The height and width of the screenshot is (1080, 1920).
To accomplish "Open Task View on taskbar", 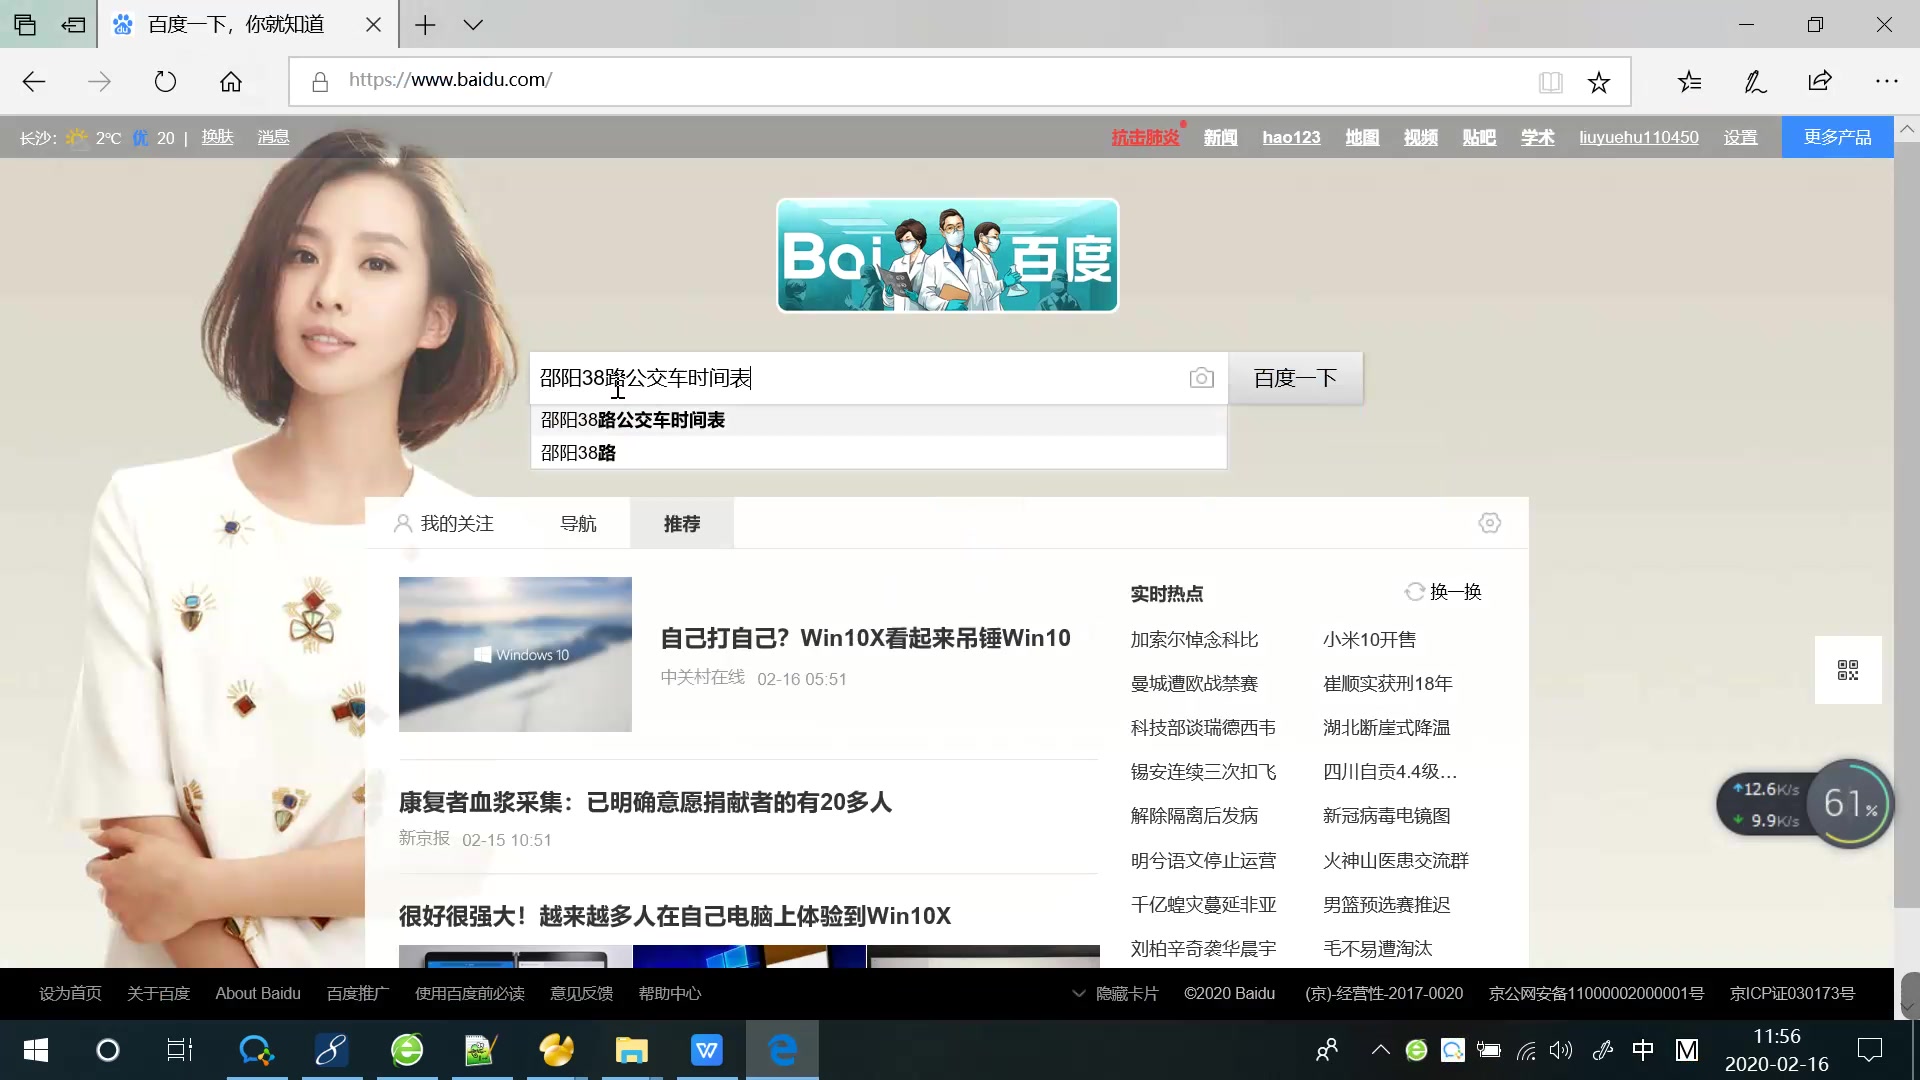I will 180,1050.
